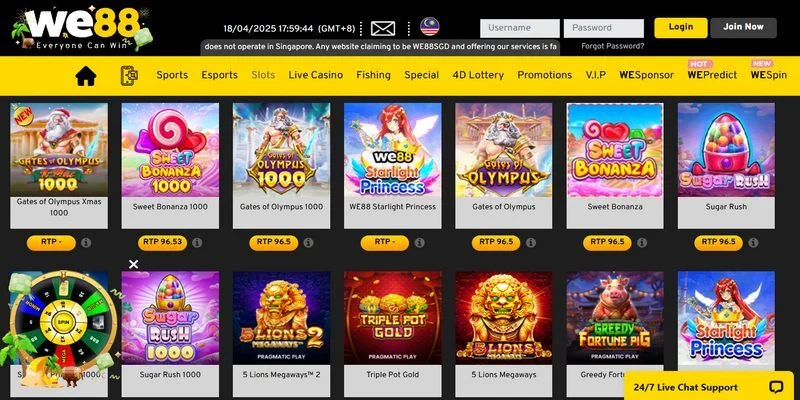
Task: Open the envelope messages icon
Action: pos(383,28)
